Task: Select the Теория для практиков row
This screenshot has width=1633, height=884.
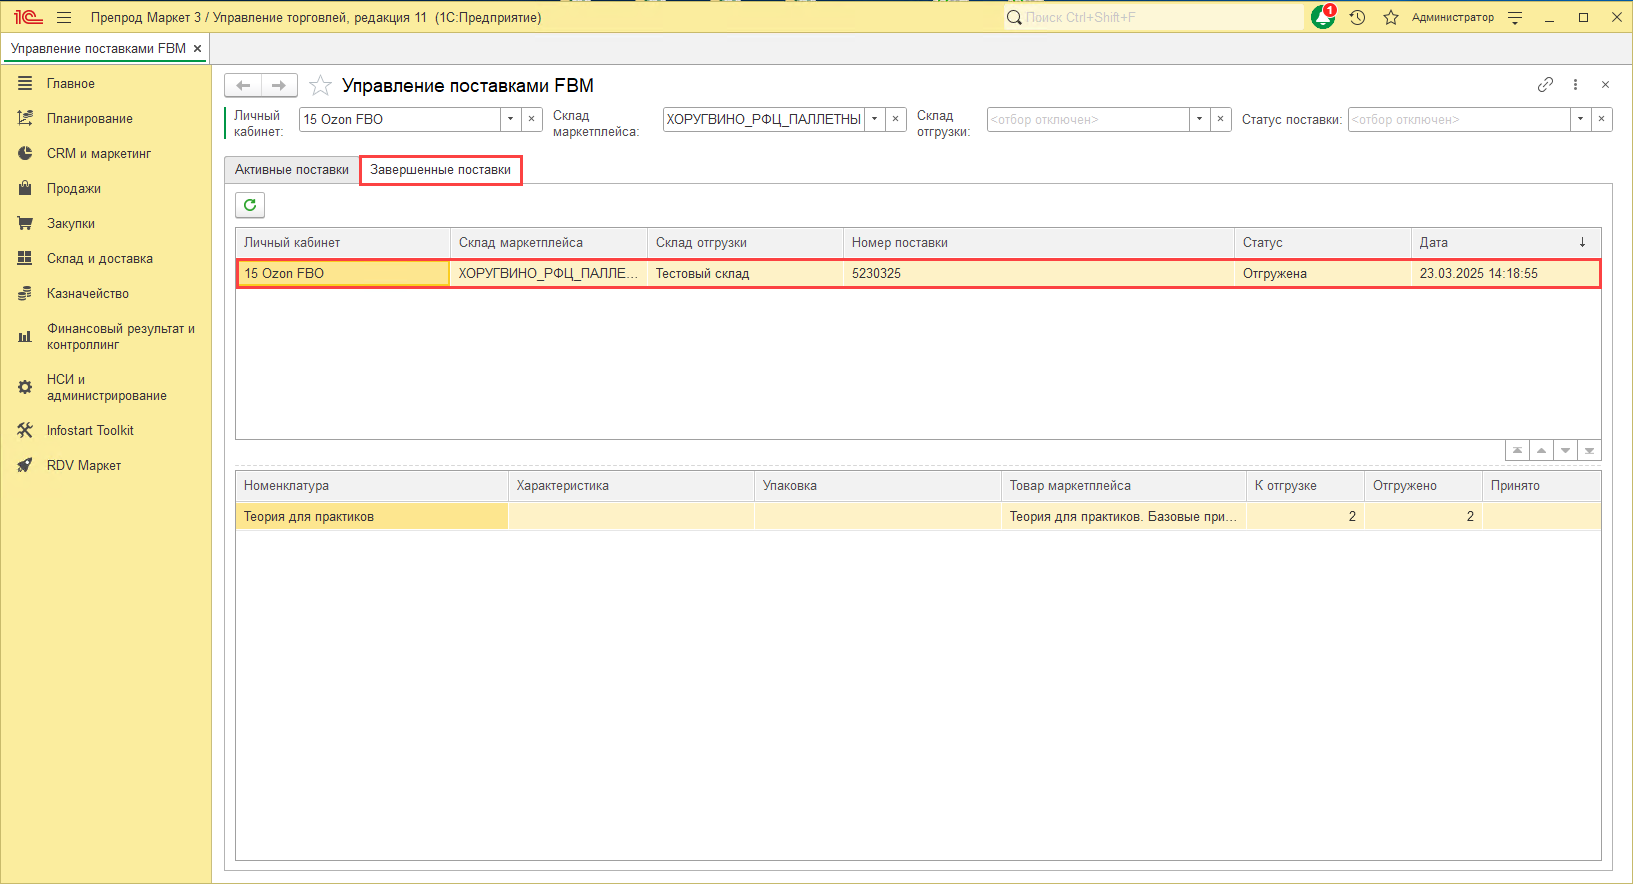Action: click(x=371, y=517)
